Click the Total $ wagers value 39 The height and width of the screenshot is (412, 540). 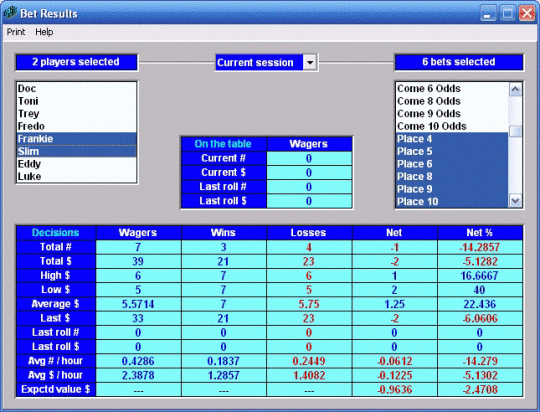138,261
